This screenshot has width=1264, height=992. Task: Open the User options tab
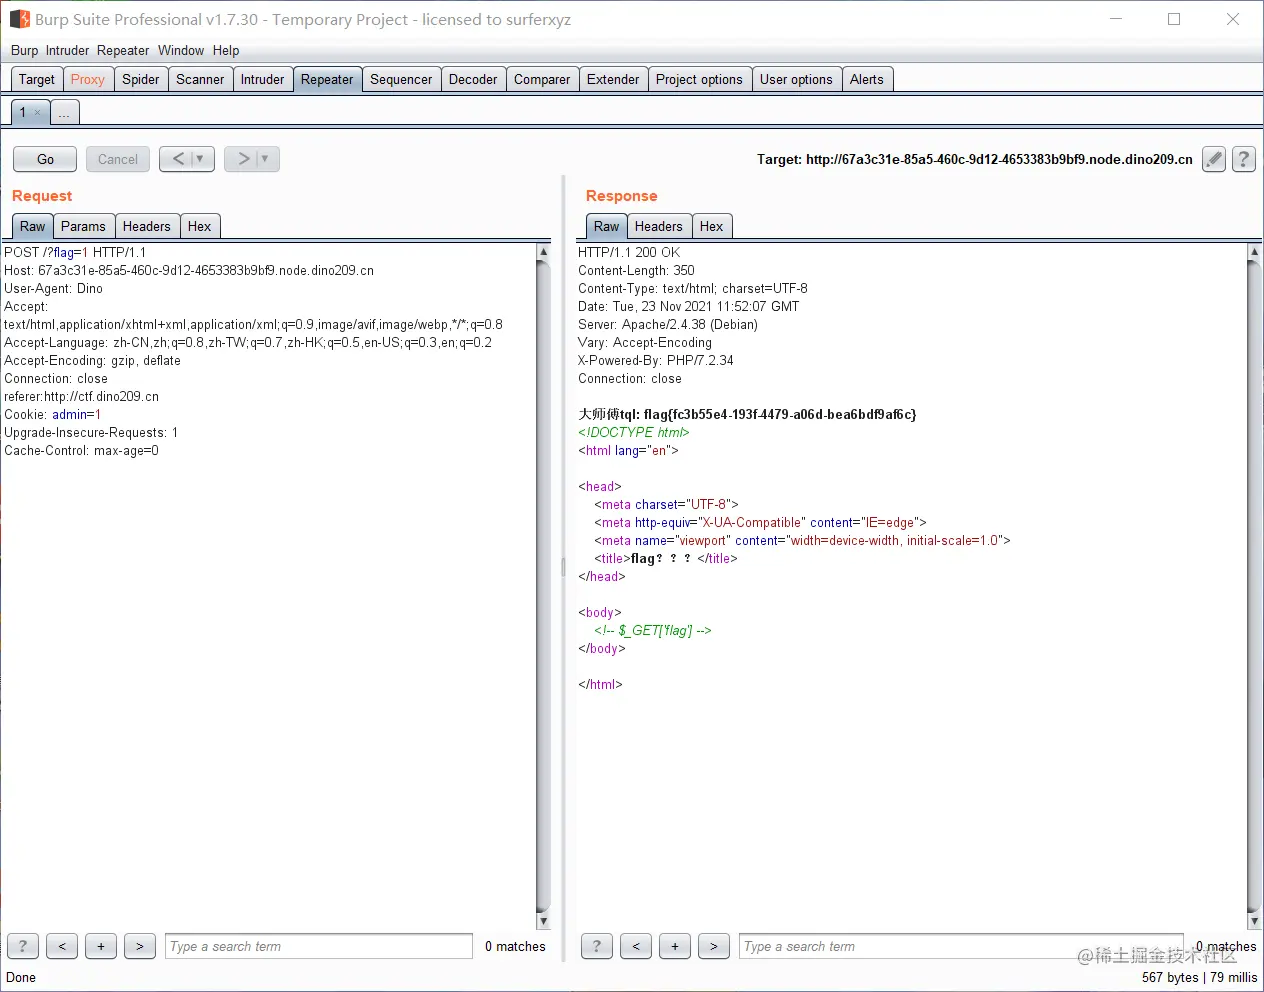click(796, 79)
